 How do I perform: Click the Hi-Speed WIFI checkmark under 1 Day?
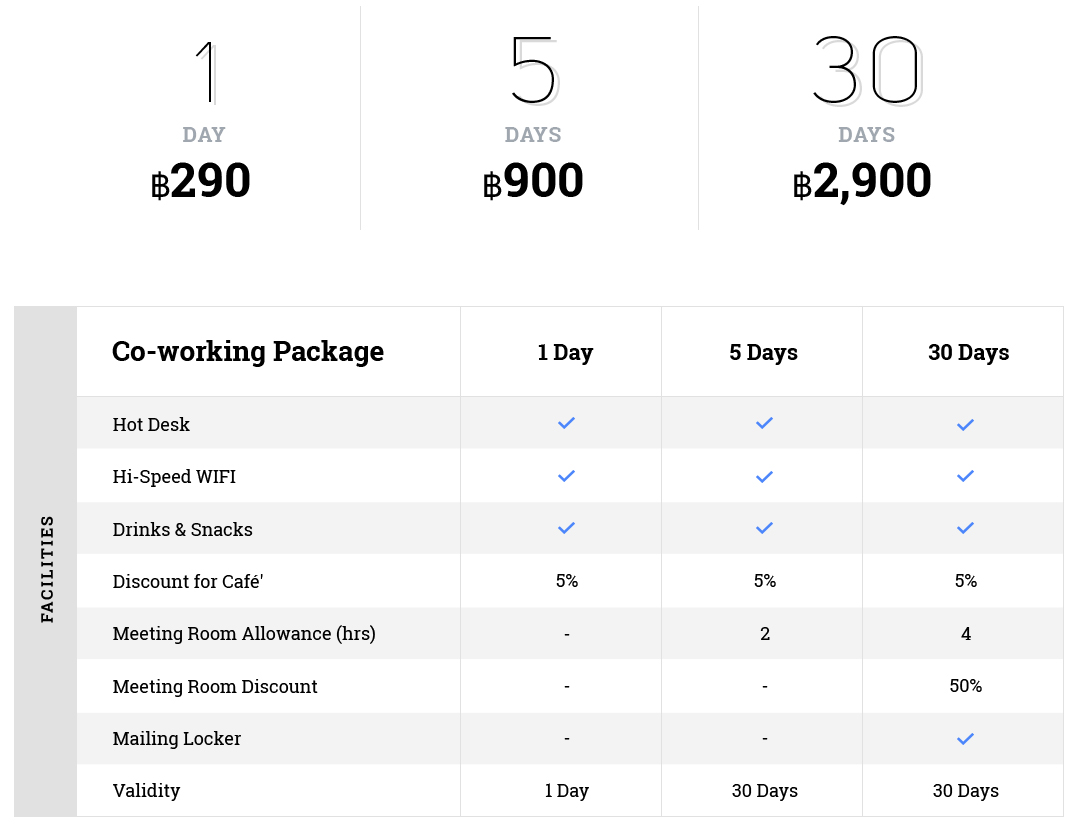click(566, 477)
